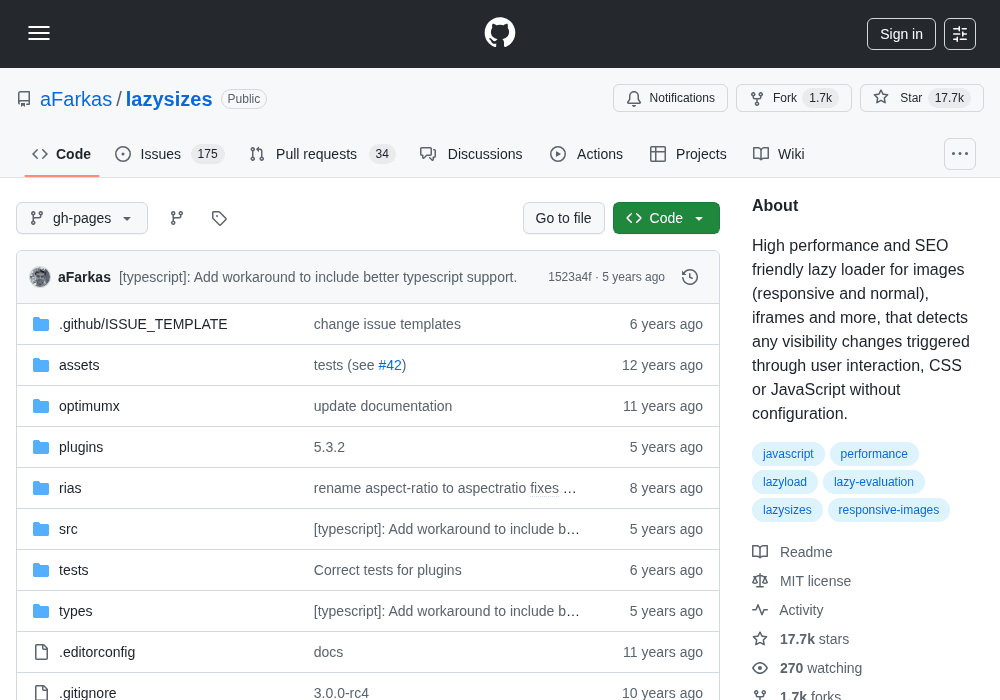1000x700 pixels.
Task: Open the gh-pages branch dropdown
Action: tap(82, 218)
